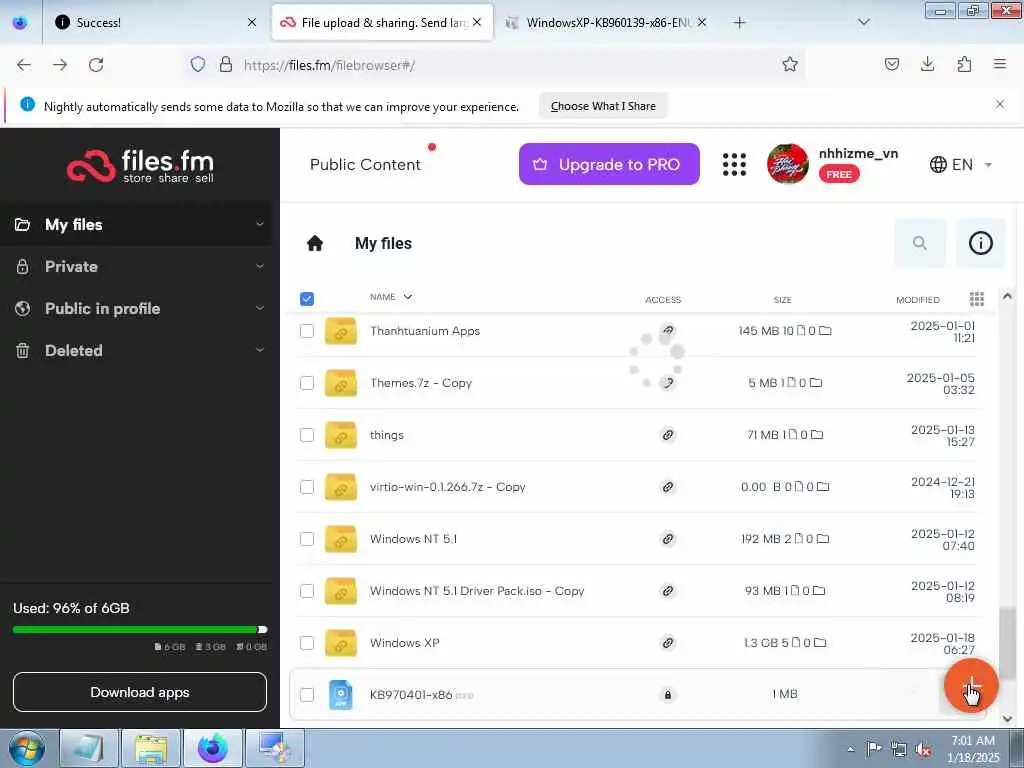Open the apps grid menu icon
Screen dimensions: 1024x768
734,165
